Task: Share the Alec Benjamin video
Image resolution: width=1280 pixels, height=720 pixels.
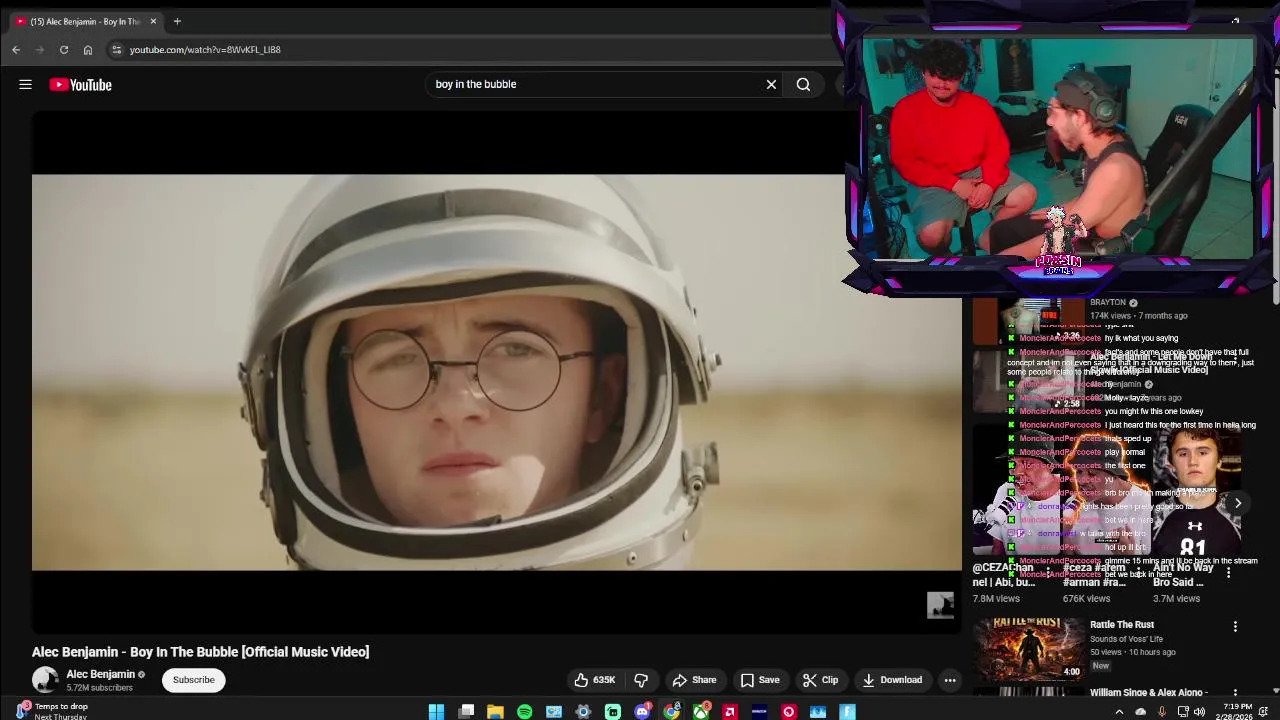Action: point(694,680)
